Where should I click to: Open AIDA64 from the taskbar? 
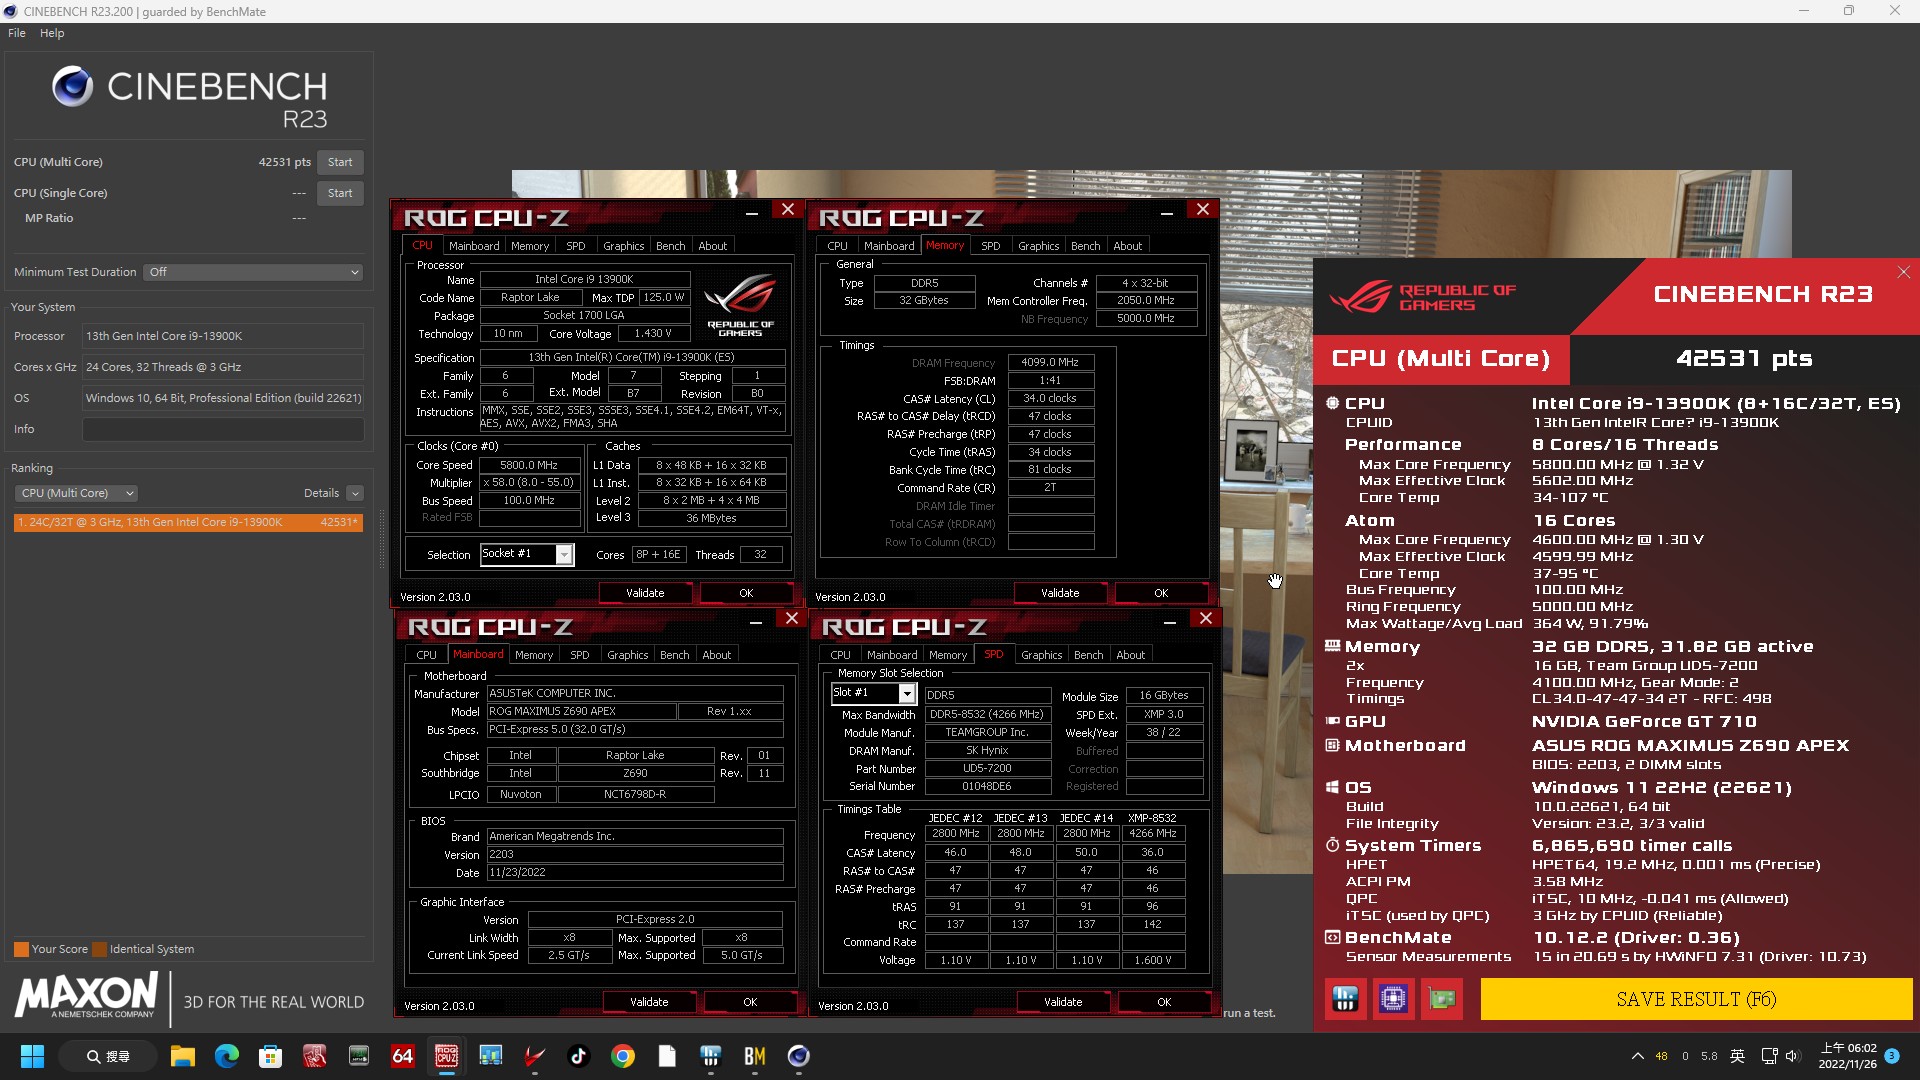pyautogui.click(x=402, y=1056)
